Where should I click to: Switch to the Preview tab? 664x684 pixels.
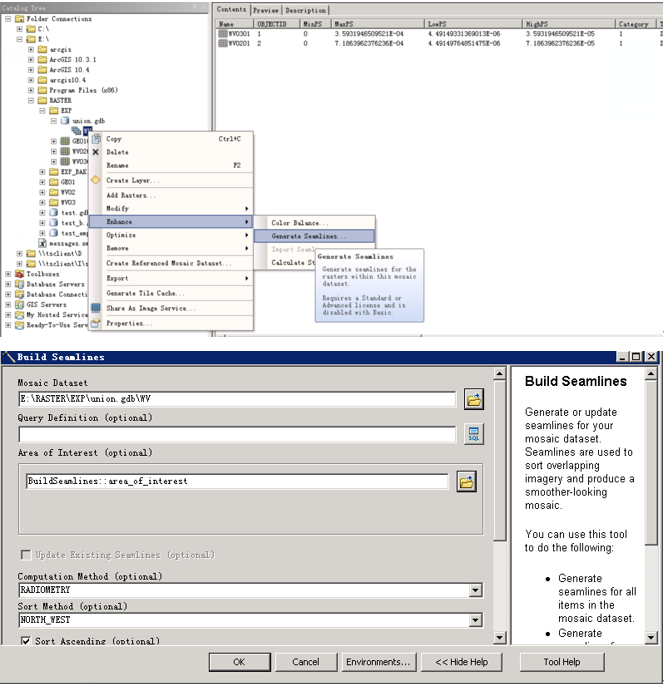(266, 10)
